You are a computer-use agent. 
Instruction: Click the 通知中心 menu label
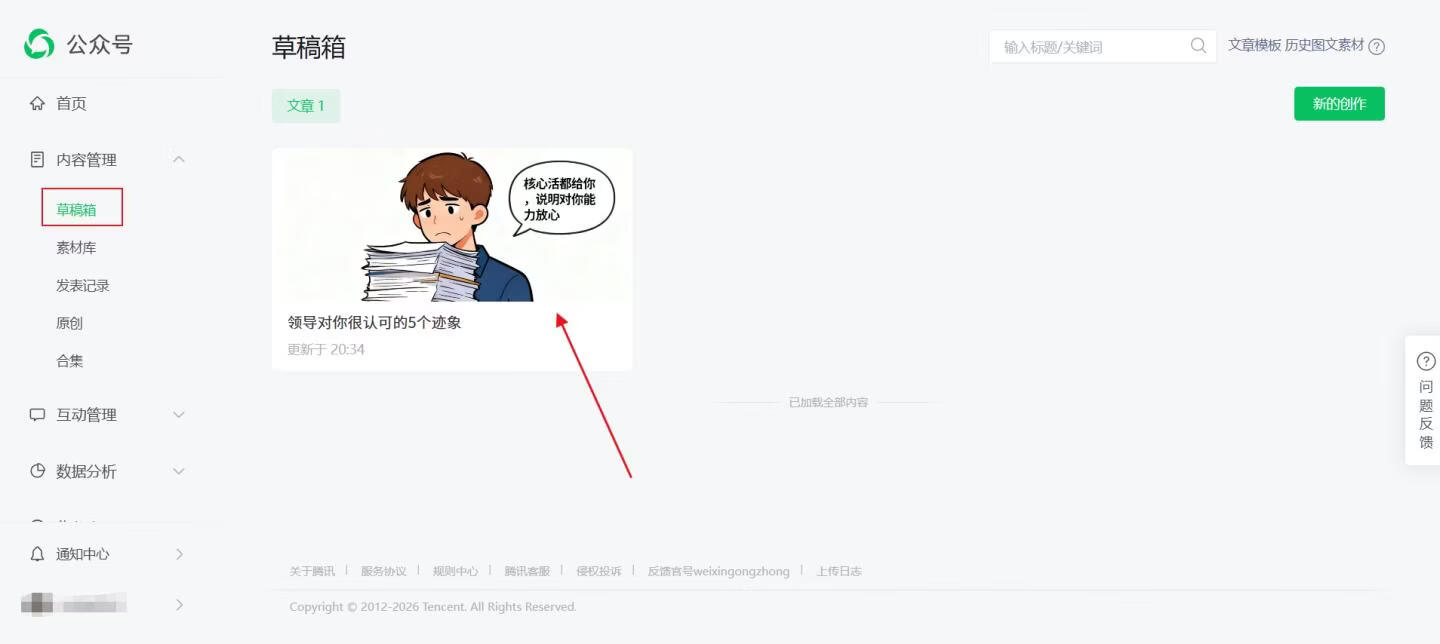click(83, 553)
